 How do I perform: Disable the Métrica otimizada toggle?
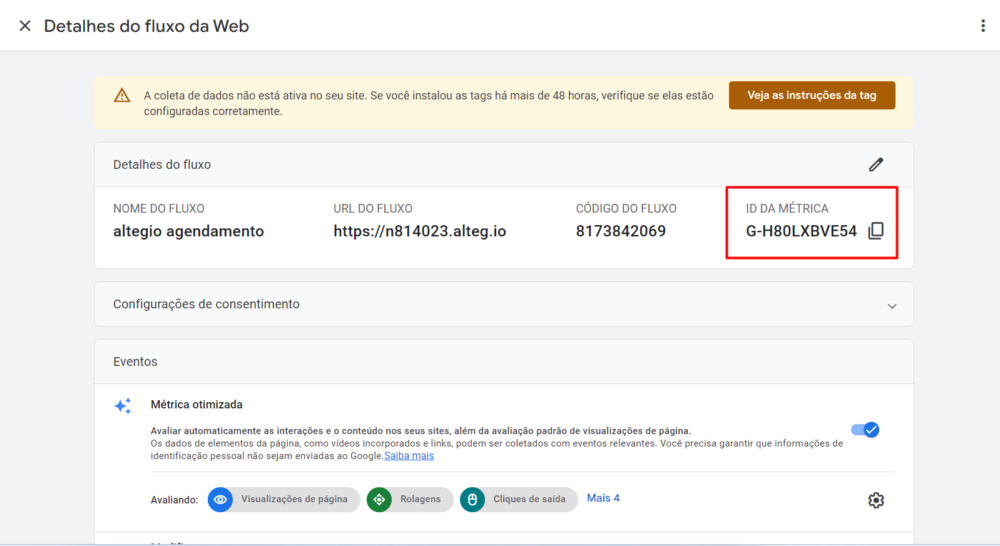(864, 430)
